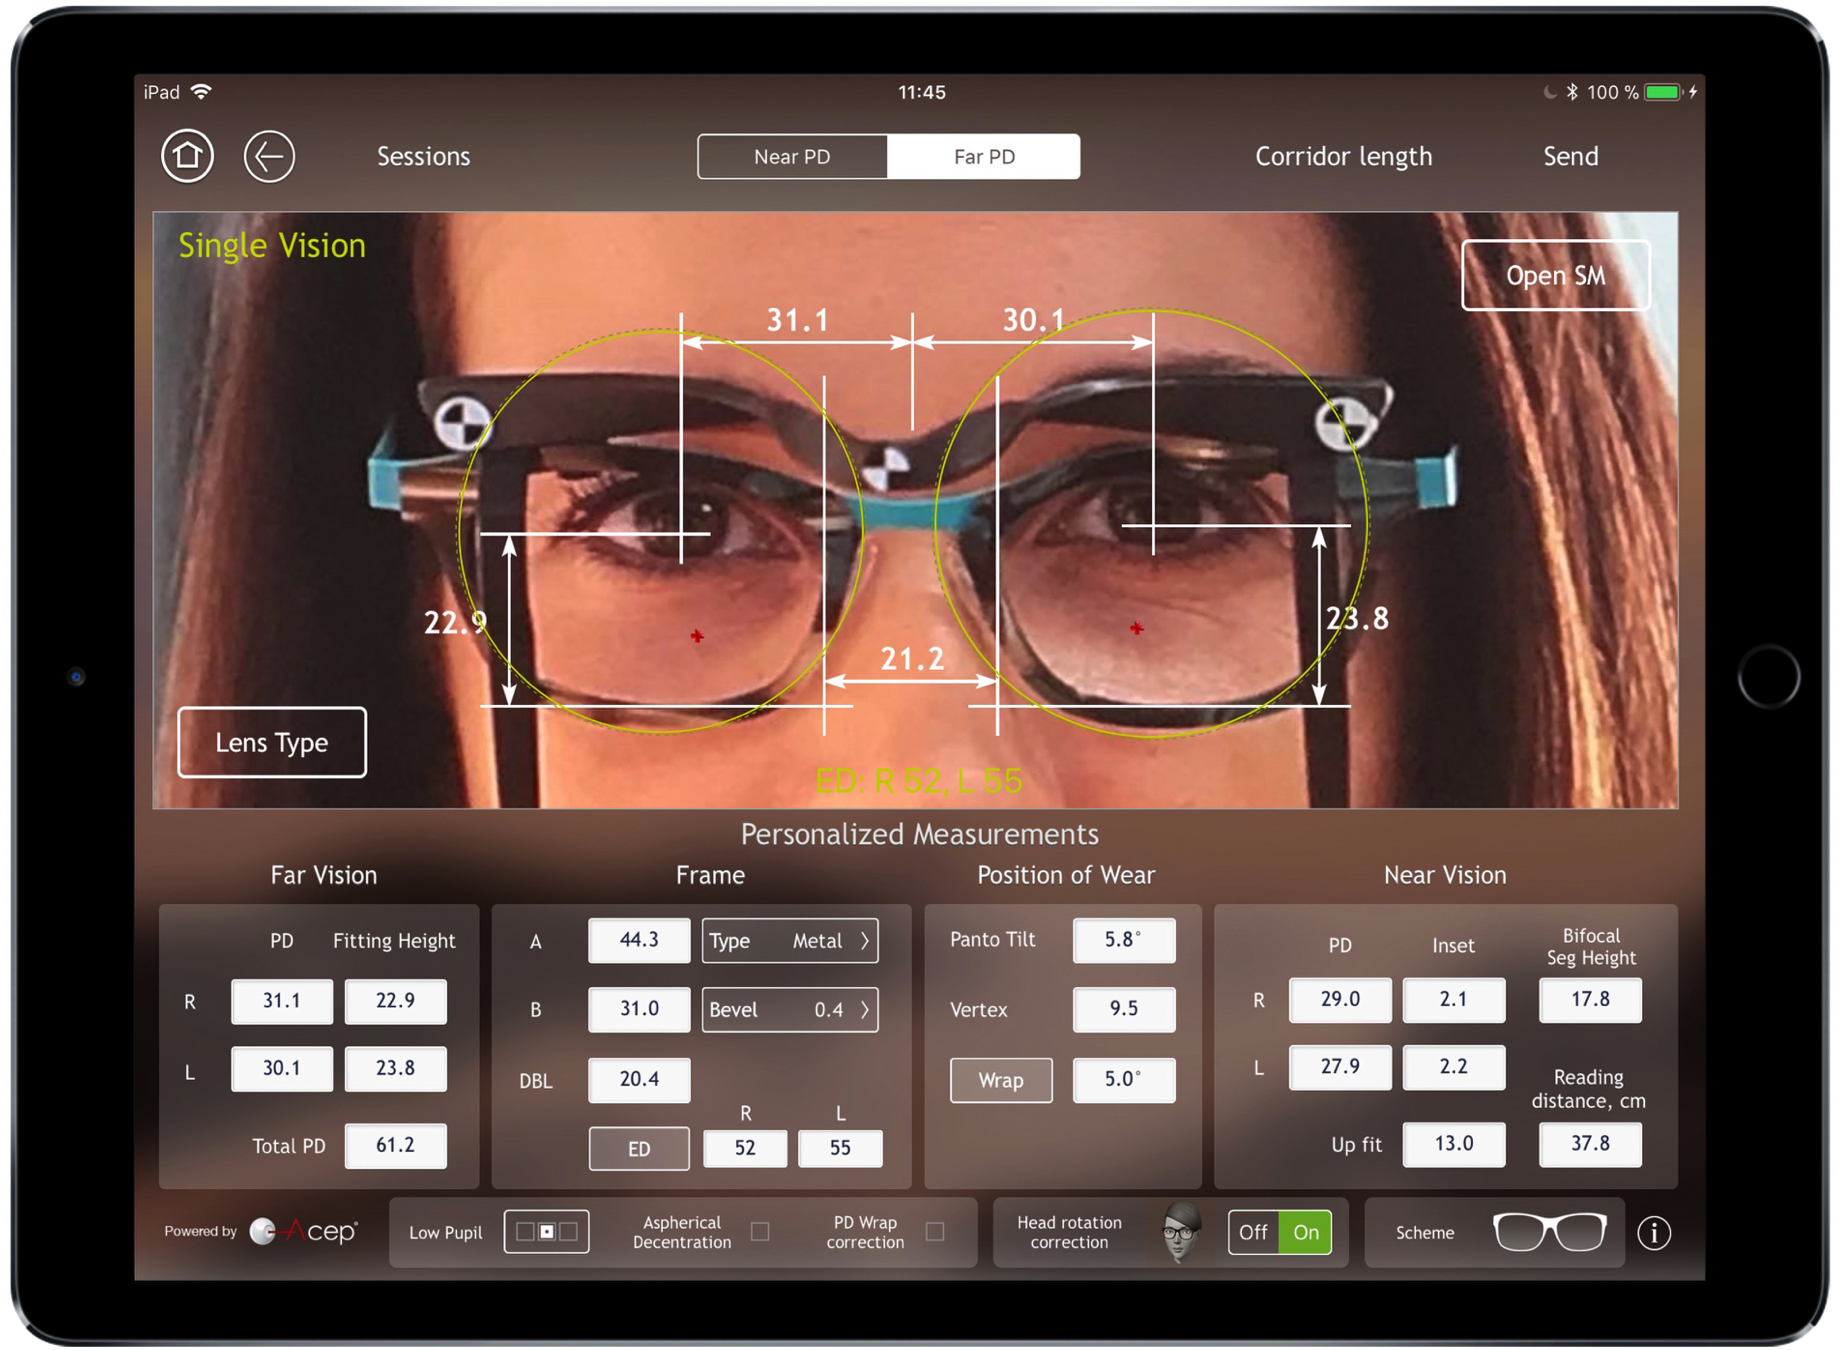Tap the head rotation avatar icon

[1181, 1232]
